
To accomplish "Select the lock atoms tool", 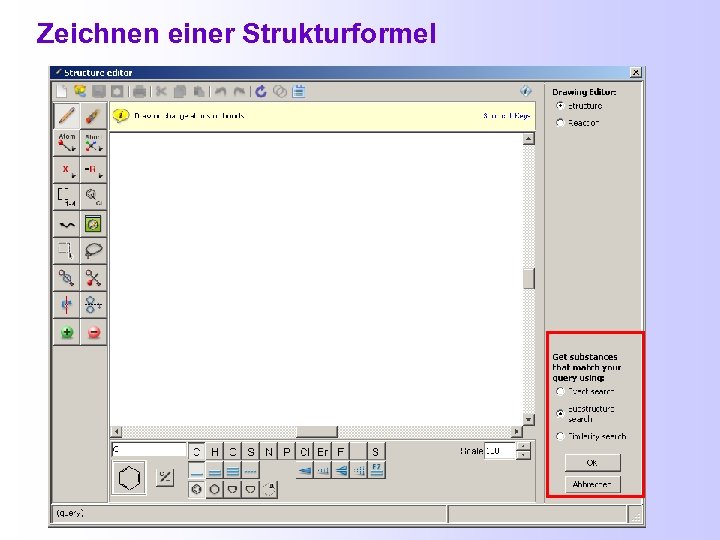I will pos(67,278).
